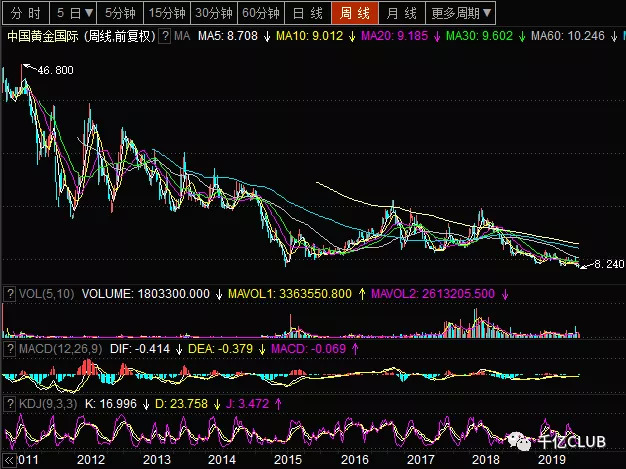This screenshot has width=626, height=469.
Task: Click the DEA: -0.379 value
Action: coord(220,349)
